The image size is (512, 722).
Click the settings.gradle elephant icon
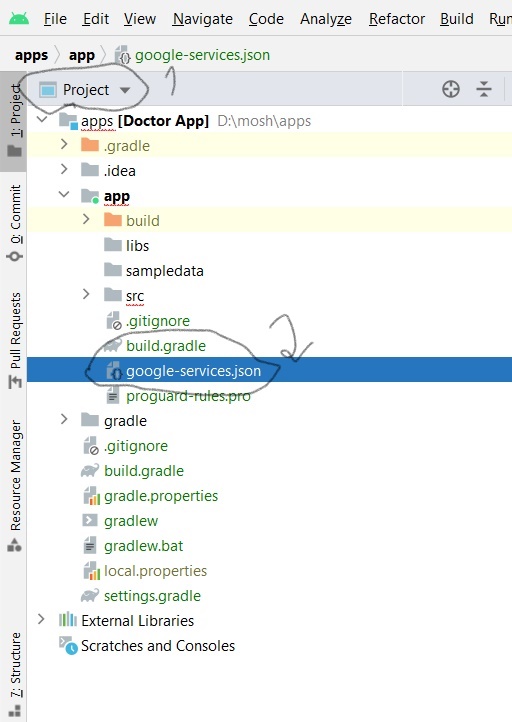(x=90, y=595)
